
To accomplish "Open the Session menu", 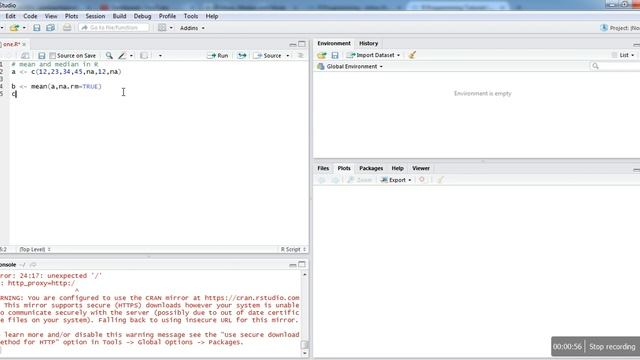I will [95, 16].
